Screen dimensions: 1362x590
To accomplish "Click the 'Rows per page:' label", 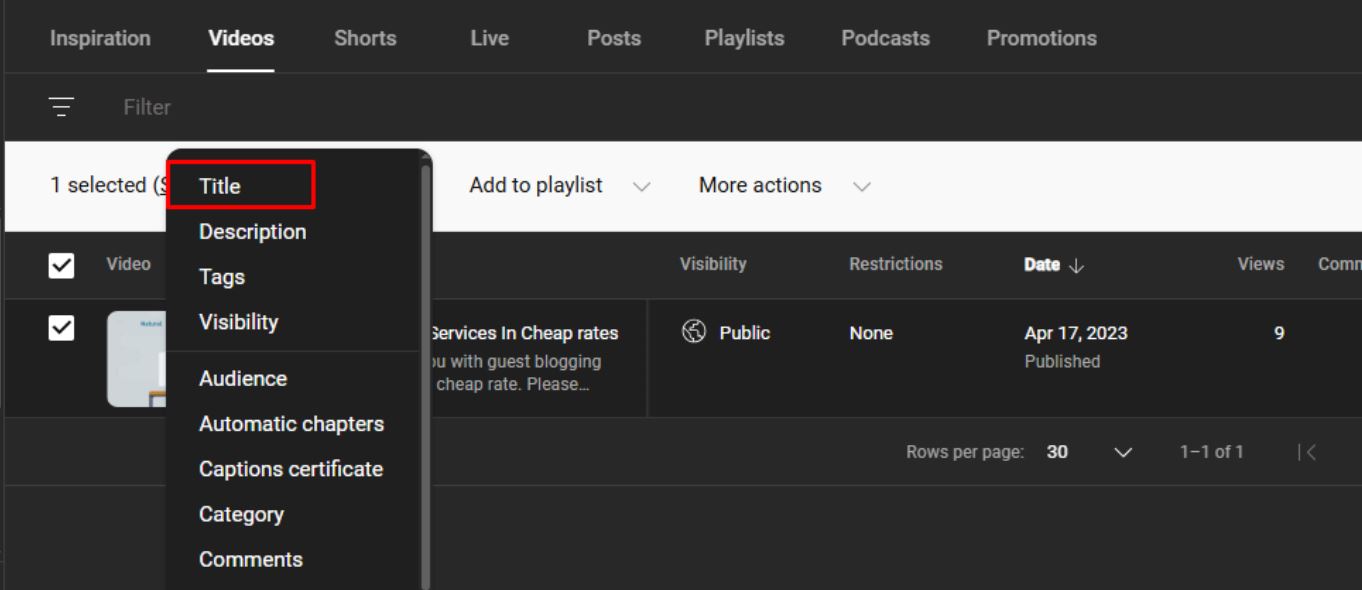I will point(965,452).
